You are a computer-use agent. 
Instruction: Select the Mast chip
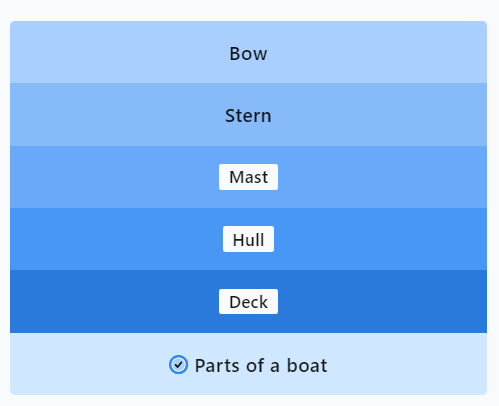248,177
